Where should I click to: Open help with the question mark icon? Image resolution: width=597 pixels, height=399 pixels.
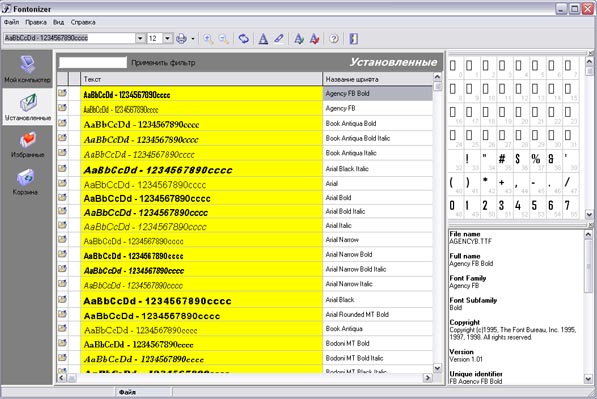[x=334, y=38]
